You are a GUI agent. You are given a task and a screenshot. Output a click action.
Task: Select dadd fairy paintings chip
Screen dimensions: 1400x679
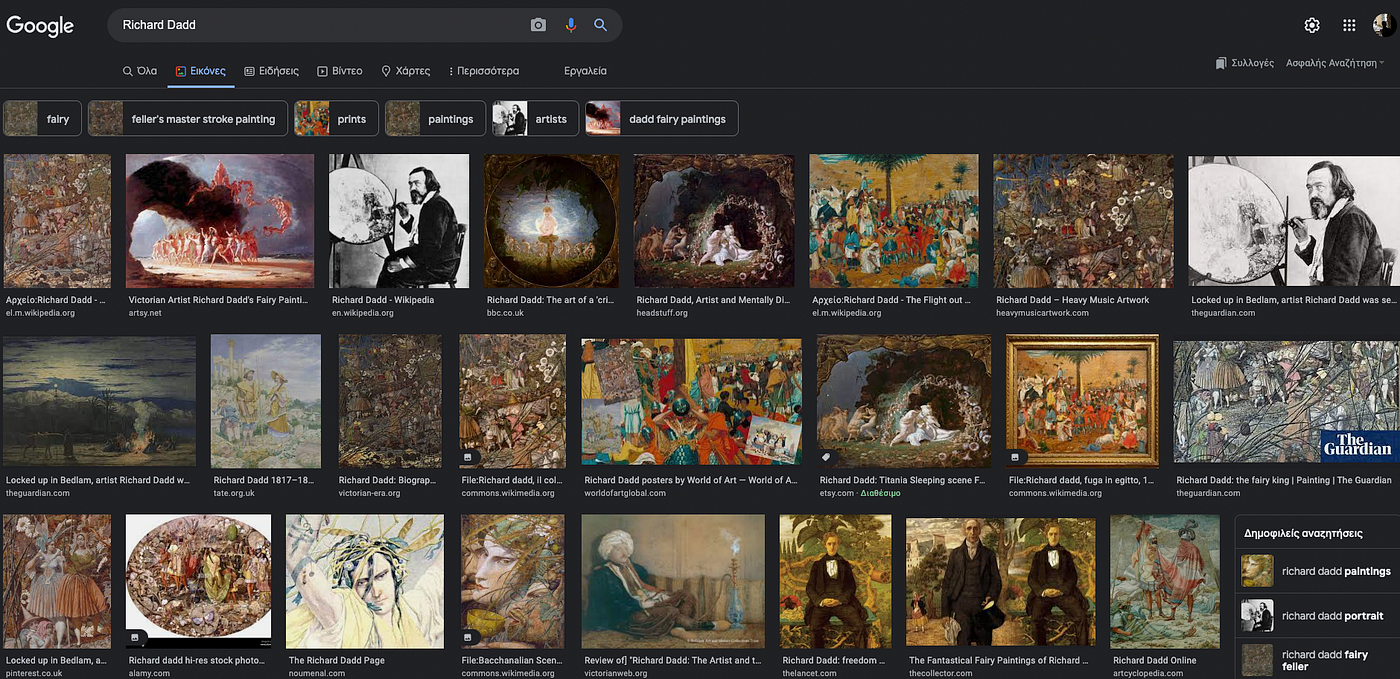point(662,118)
